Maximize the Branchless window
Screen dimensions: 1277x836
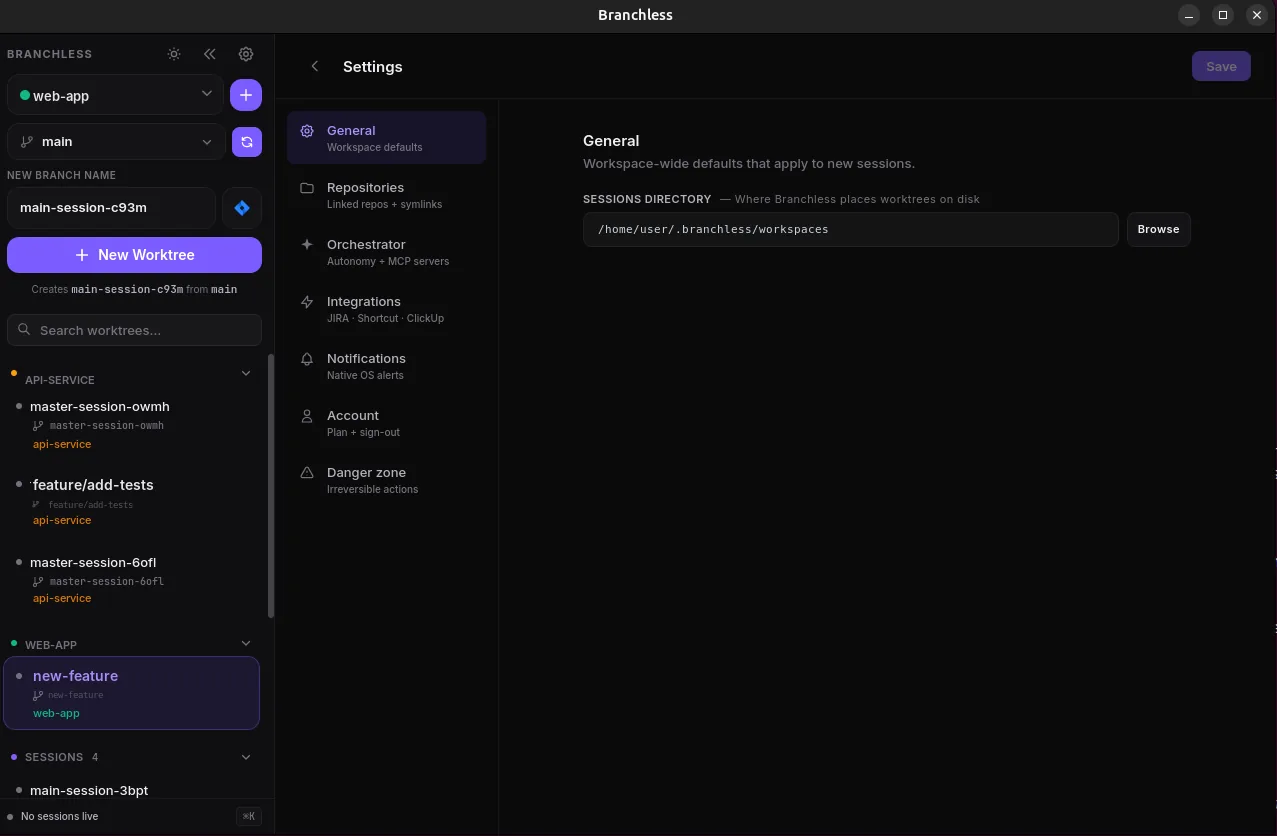[x=1222, y=15]
